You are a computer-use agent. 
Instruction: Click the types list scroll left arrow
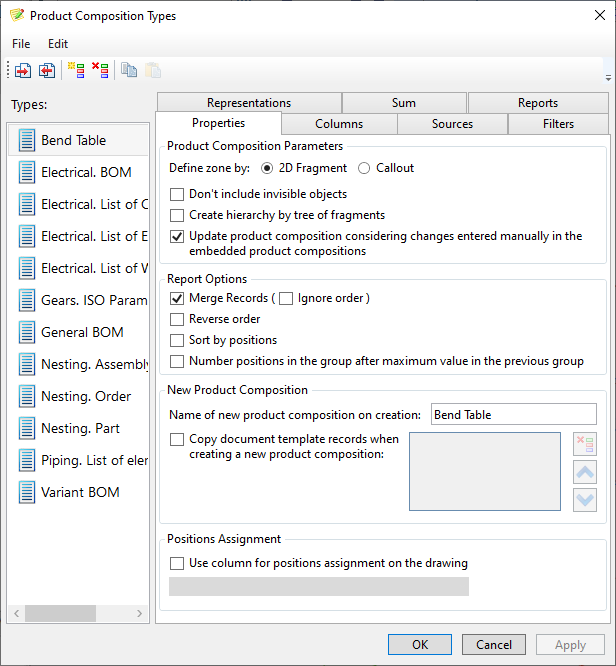pos(17,613)
